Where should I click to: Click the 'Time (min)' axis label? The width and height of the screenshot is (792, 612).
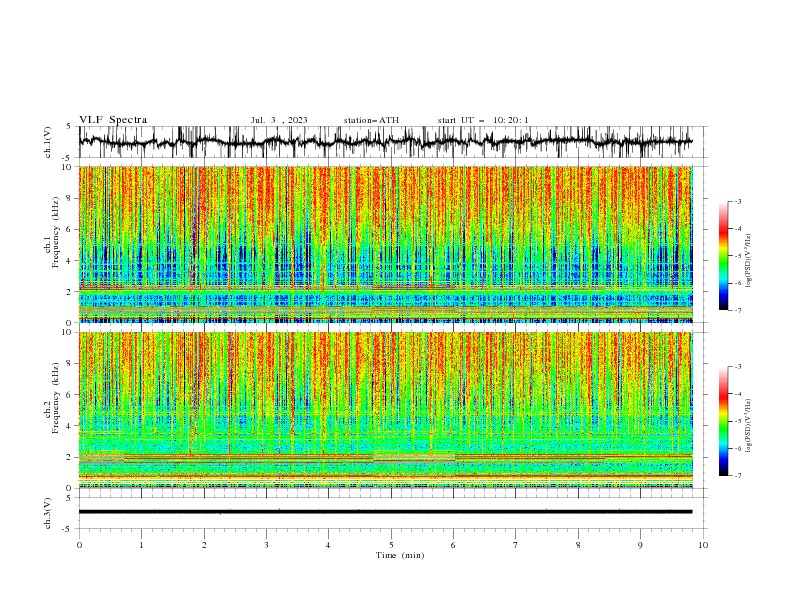click(400, 555)
